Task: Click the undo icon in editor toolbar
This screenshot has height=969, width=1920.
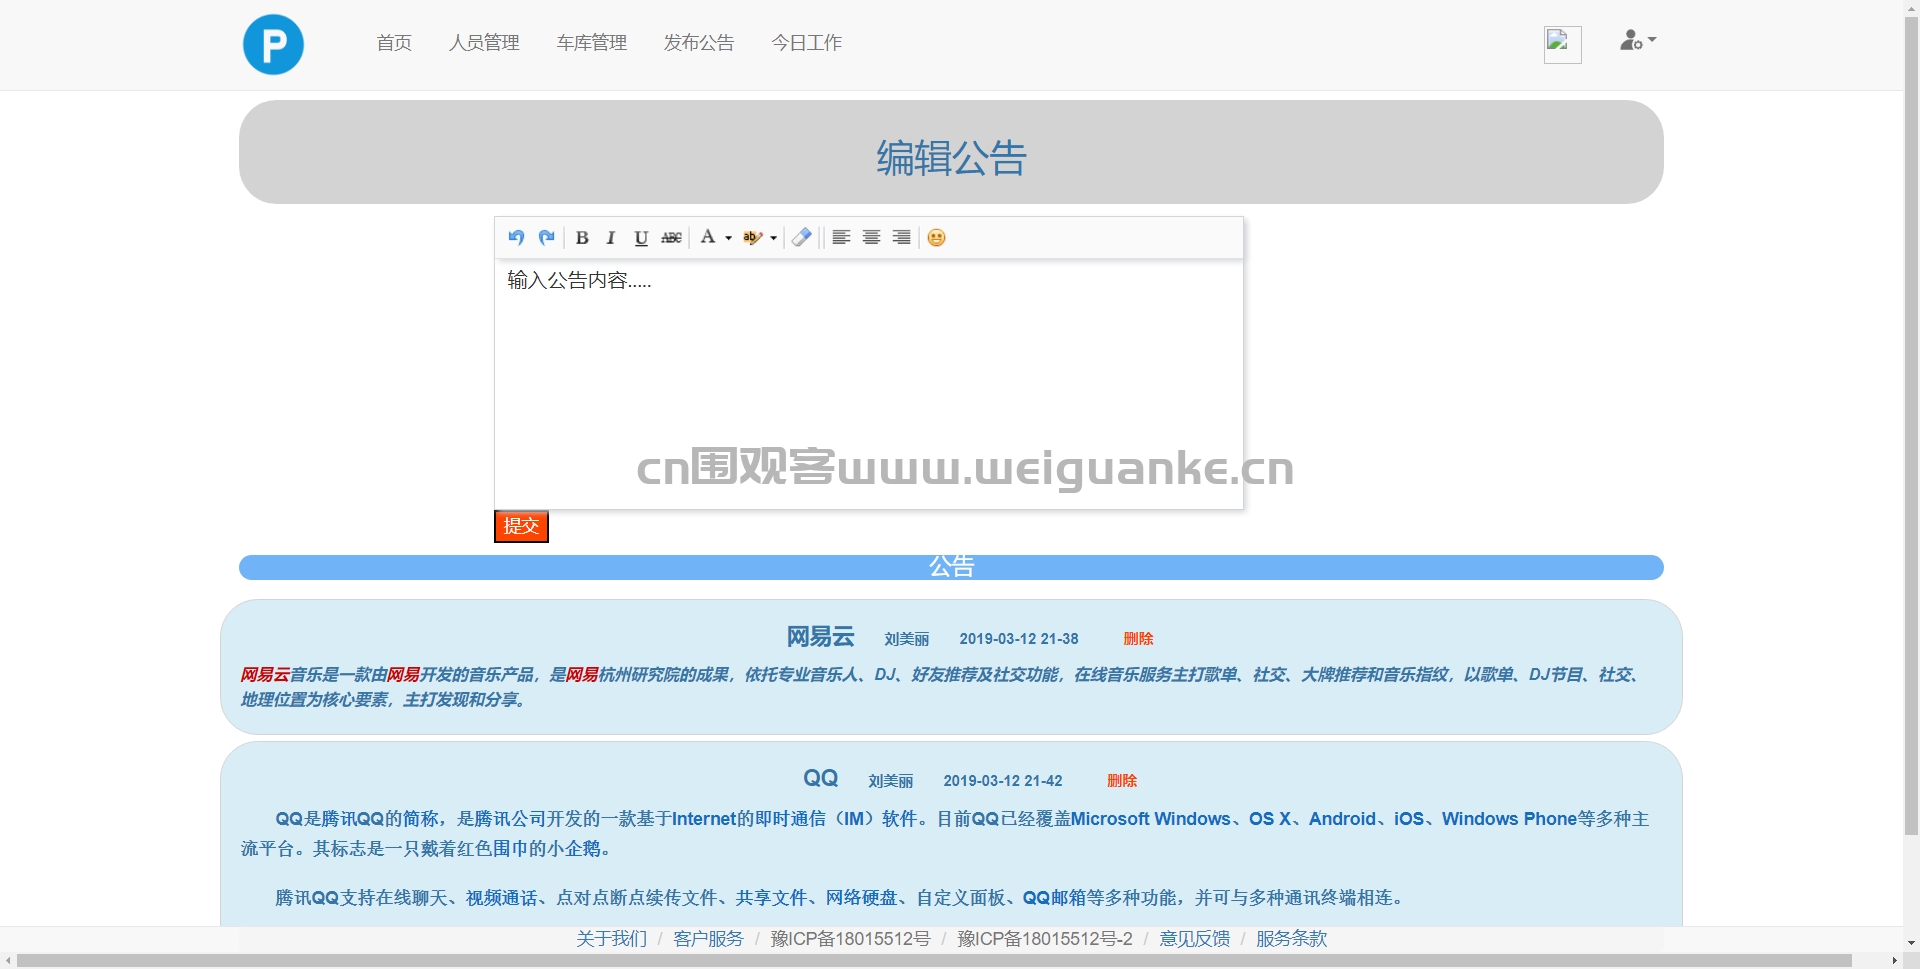Action: 516,237
